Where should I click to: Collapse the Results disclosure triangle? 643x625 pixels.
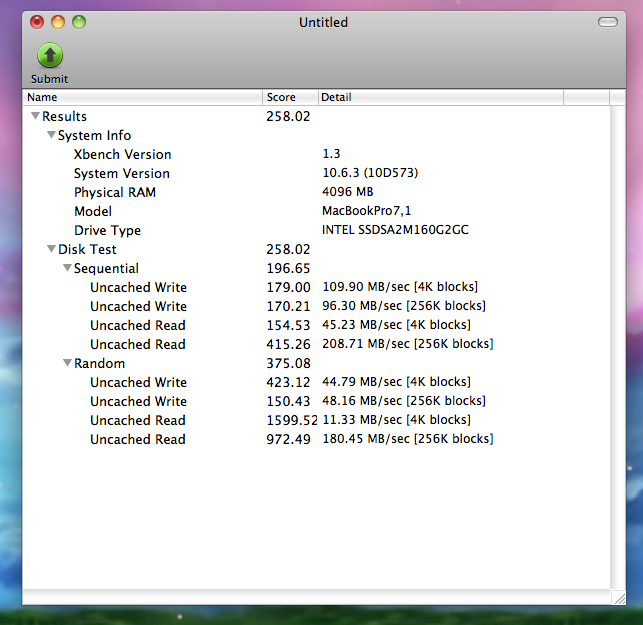(x=36, y=116)
